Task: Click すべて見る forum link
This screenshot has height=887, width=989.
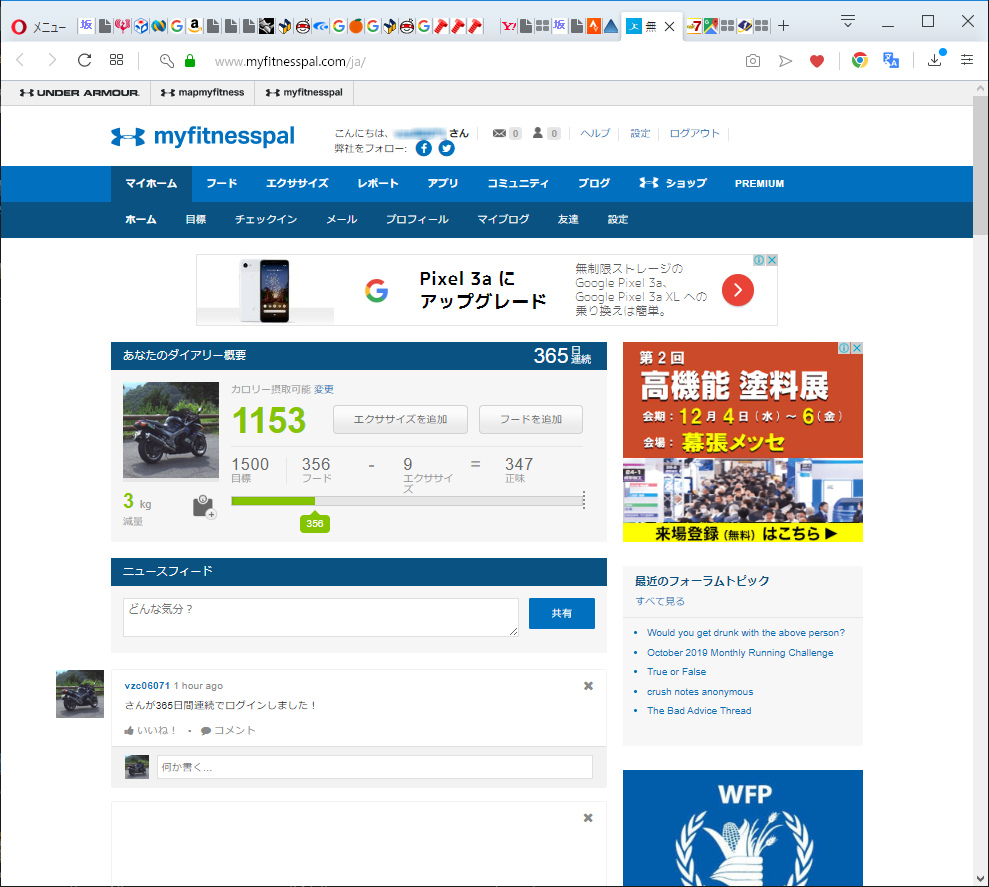Action: click(x=660, y=601)
